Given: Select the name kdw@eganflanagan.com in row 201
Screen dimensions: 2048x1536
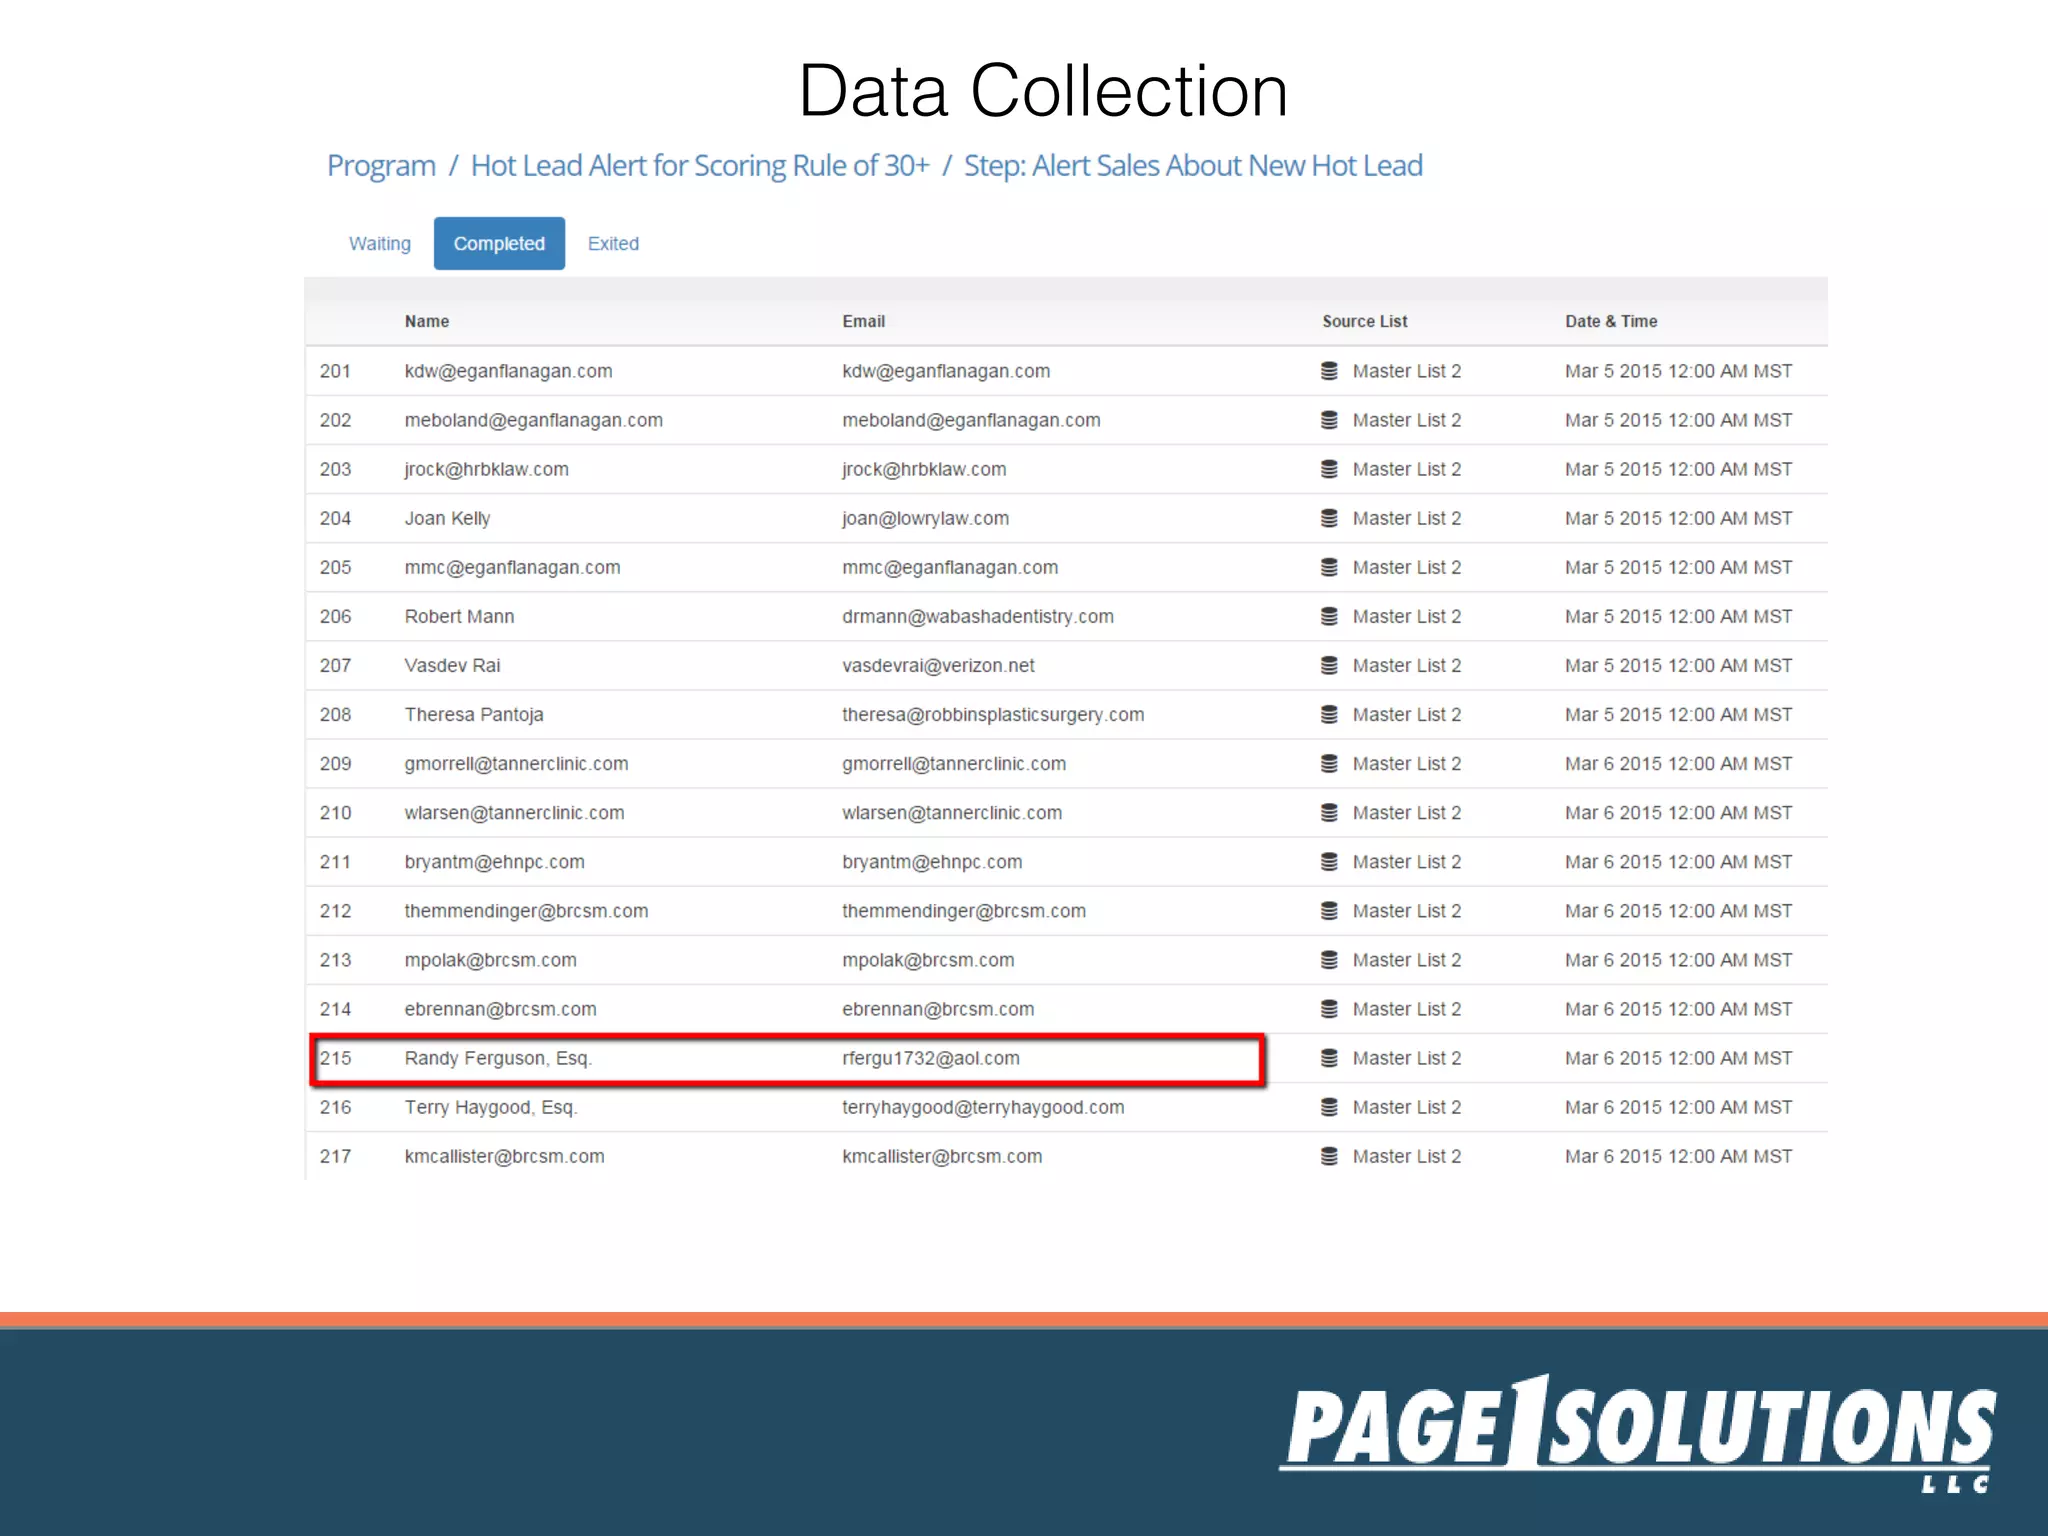Looking at the screenshot, I should point(508,371).
